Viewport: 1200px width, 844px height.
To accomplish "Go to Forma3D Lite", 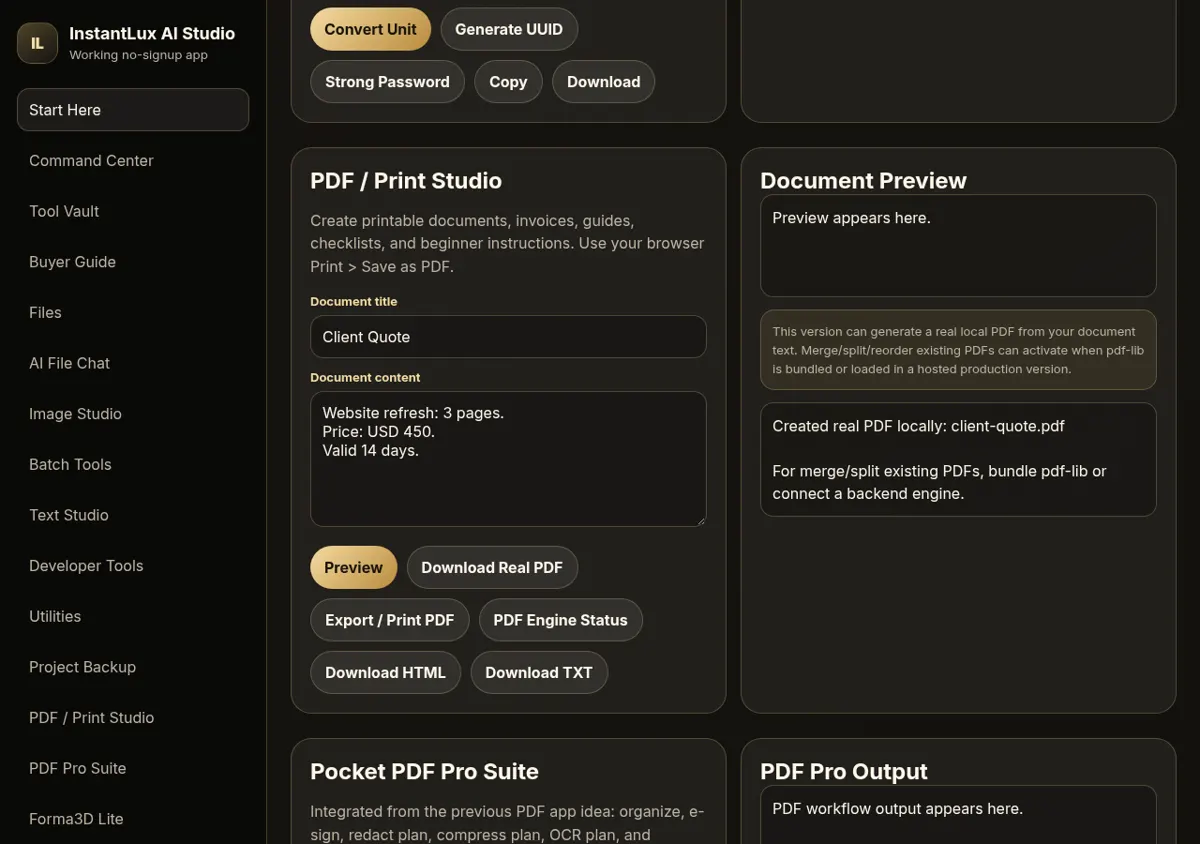I will 133,819.
